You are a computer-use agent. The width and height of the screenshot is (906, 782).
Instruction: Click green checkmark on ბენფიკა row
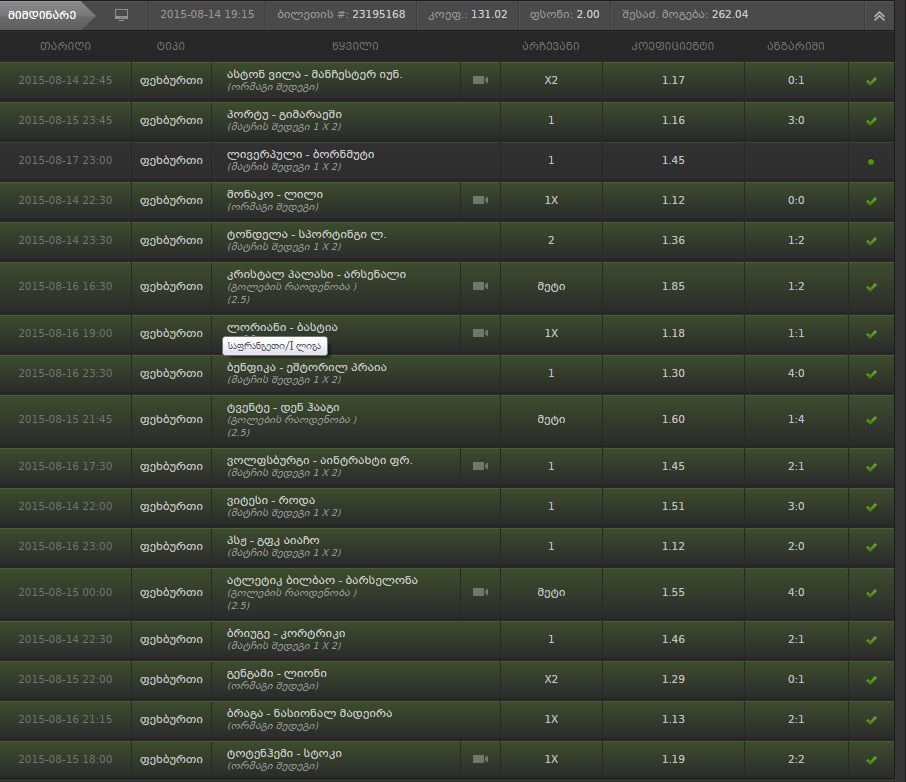click(x=871, y=374)
